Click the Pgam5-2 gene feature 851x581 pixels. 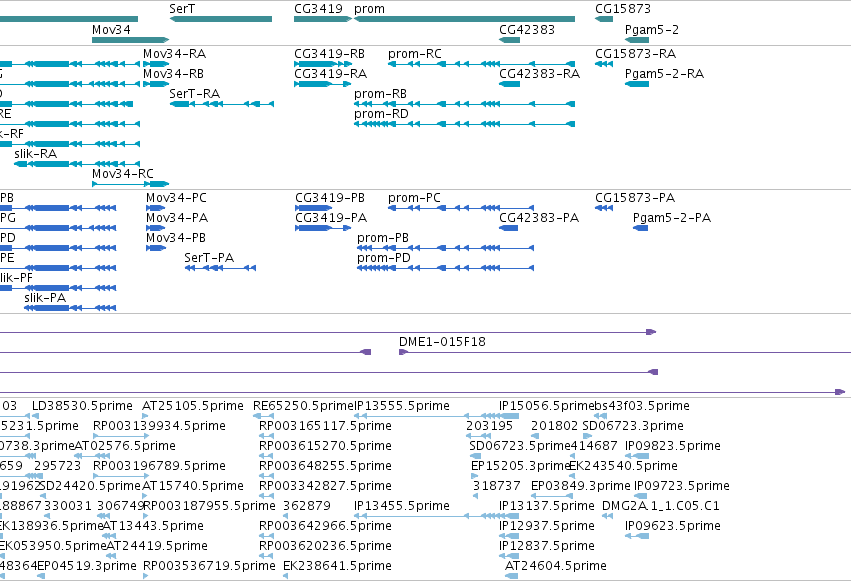(x=637, y=40)
